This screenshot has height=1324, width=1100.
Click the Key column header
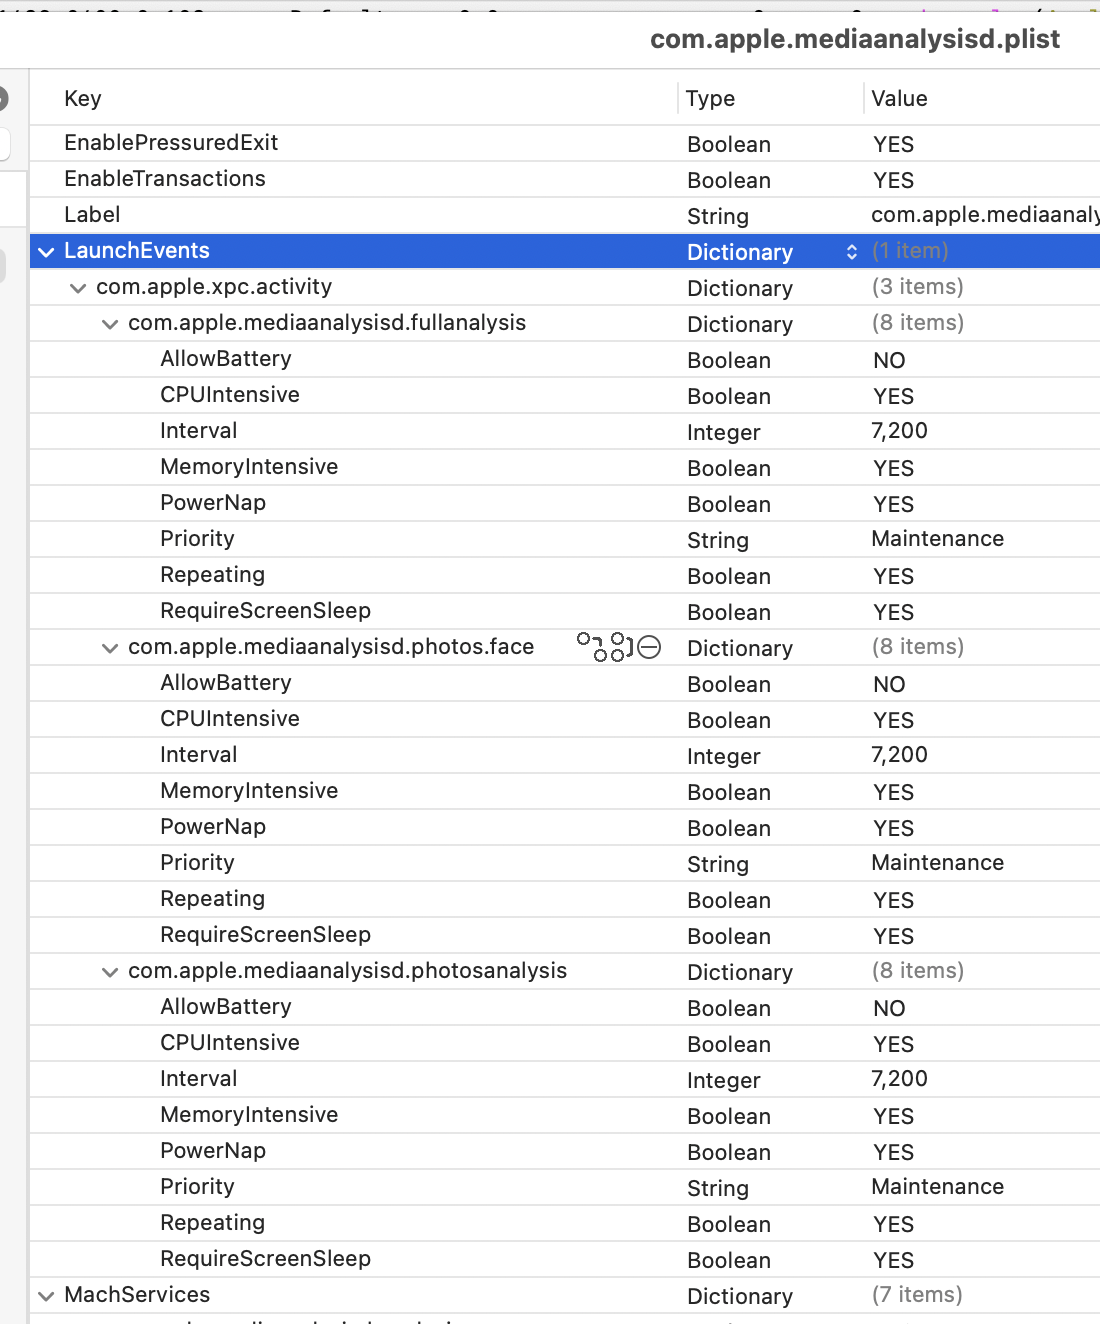83,98
